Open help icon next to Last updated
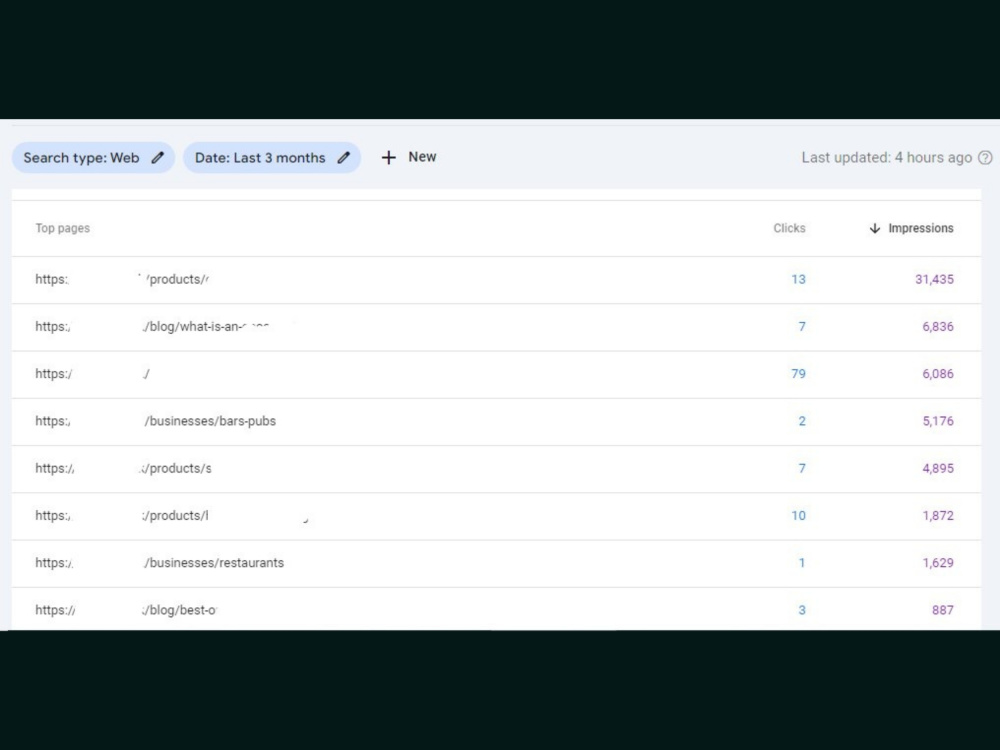Image resolution: width=1000 pixels, height=750 pixels. (x=985, y=158)
